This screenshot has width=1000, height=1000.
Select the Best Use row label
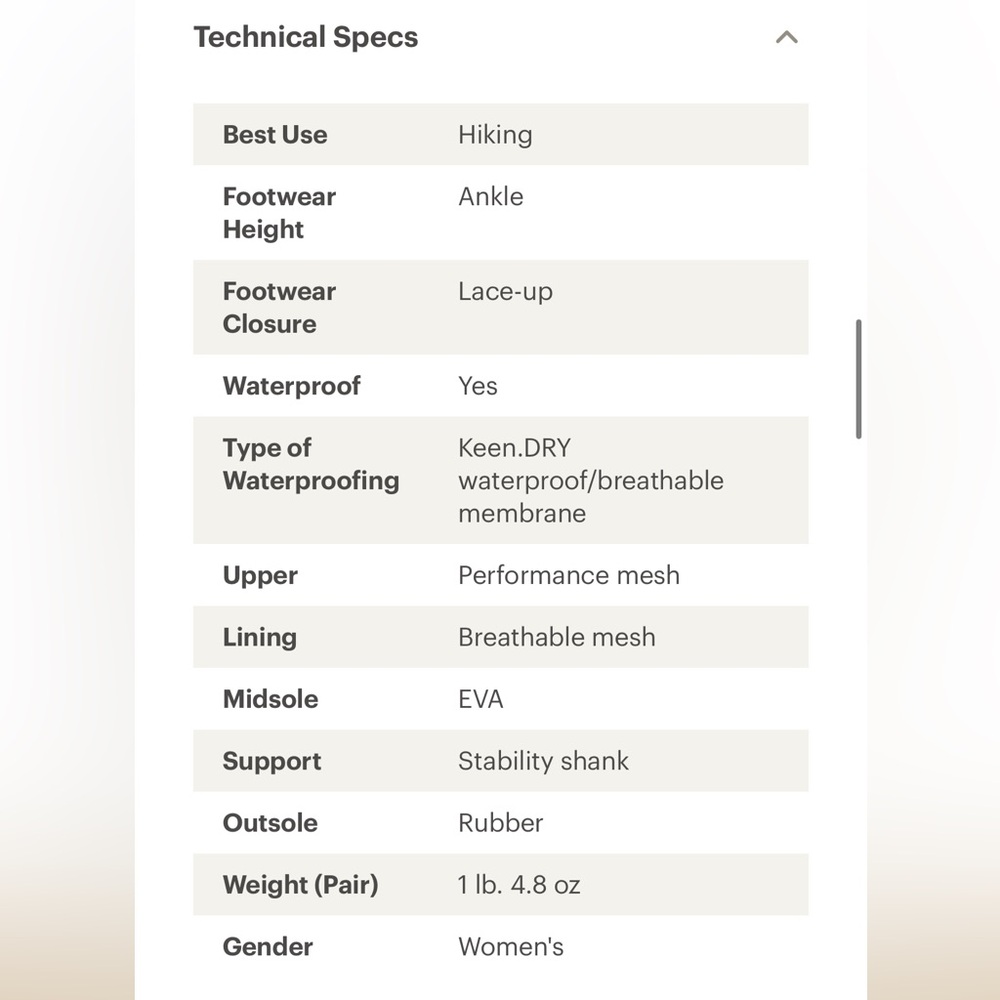point(275,135)
